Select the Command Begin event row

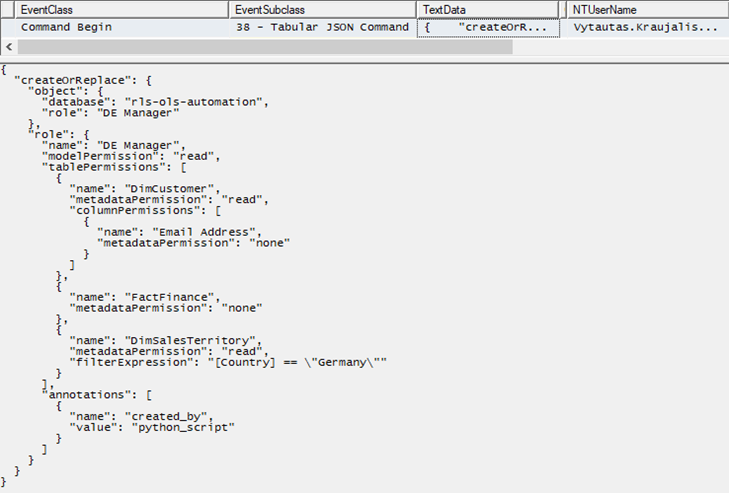[66, 27]
